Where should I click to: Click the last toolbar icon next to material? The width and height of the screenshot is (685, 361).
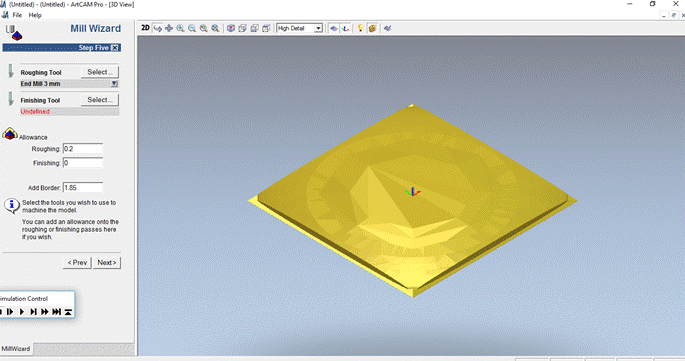tap(387, 28)
